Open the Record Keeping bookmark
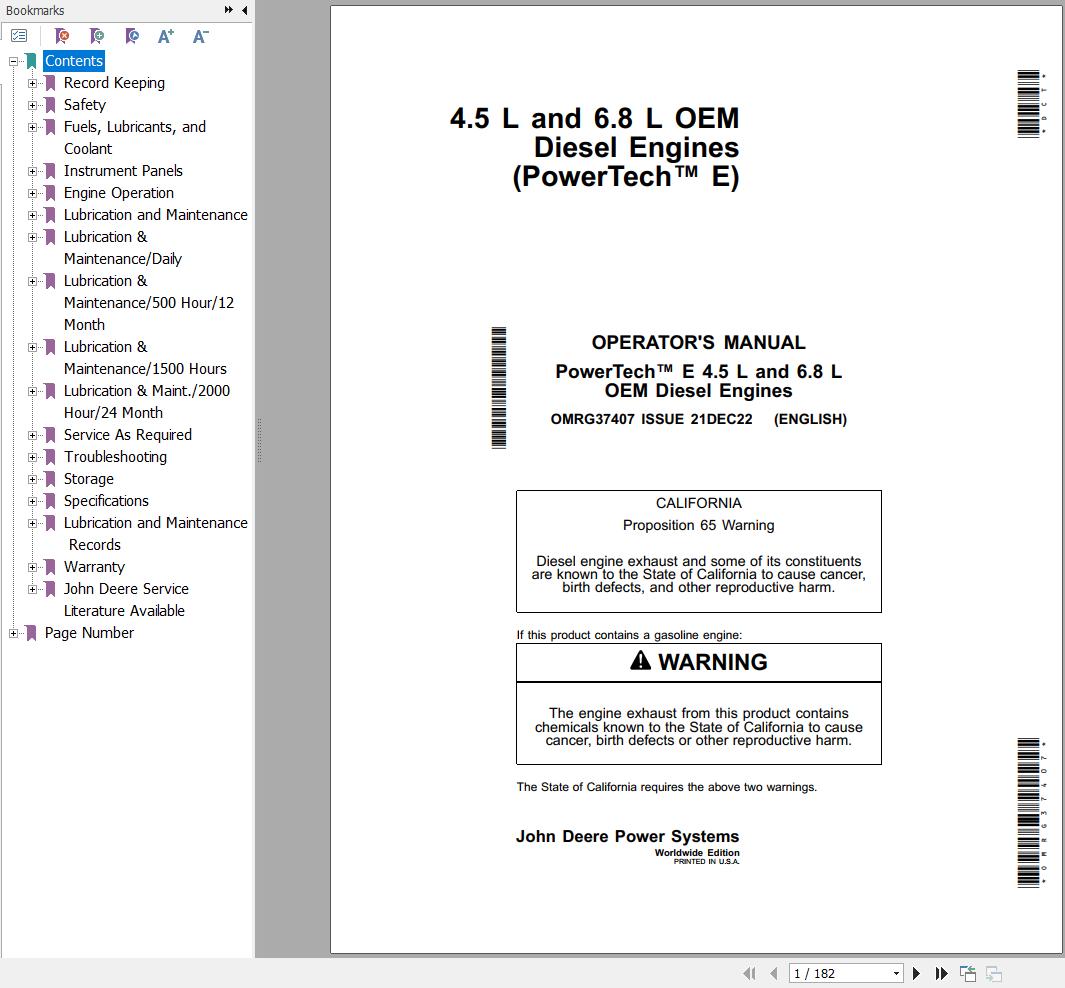 tap(114, 83)
